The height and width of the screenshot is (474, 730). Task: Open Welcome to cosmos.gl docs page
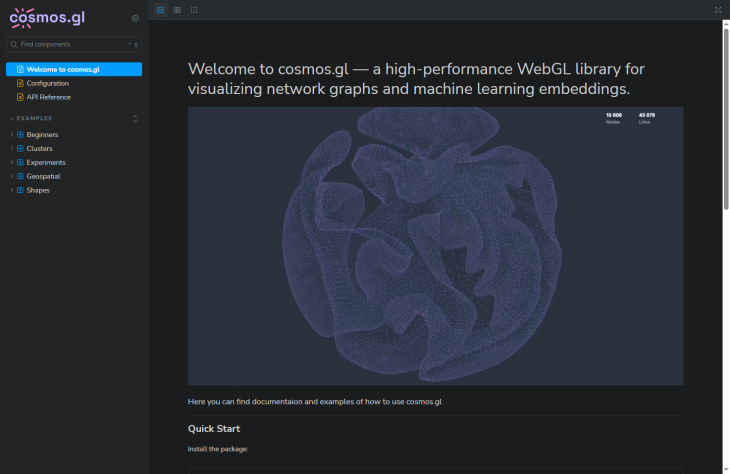[x=74, y=69]
